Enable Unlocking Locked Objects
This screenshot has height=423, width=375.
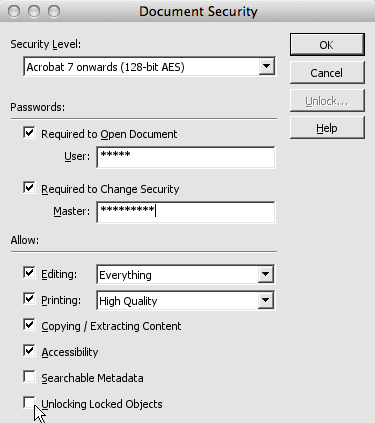click(x=29, y=402)
